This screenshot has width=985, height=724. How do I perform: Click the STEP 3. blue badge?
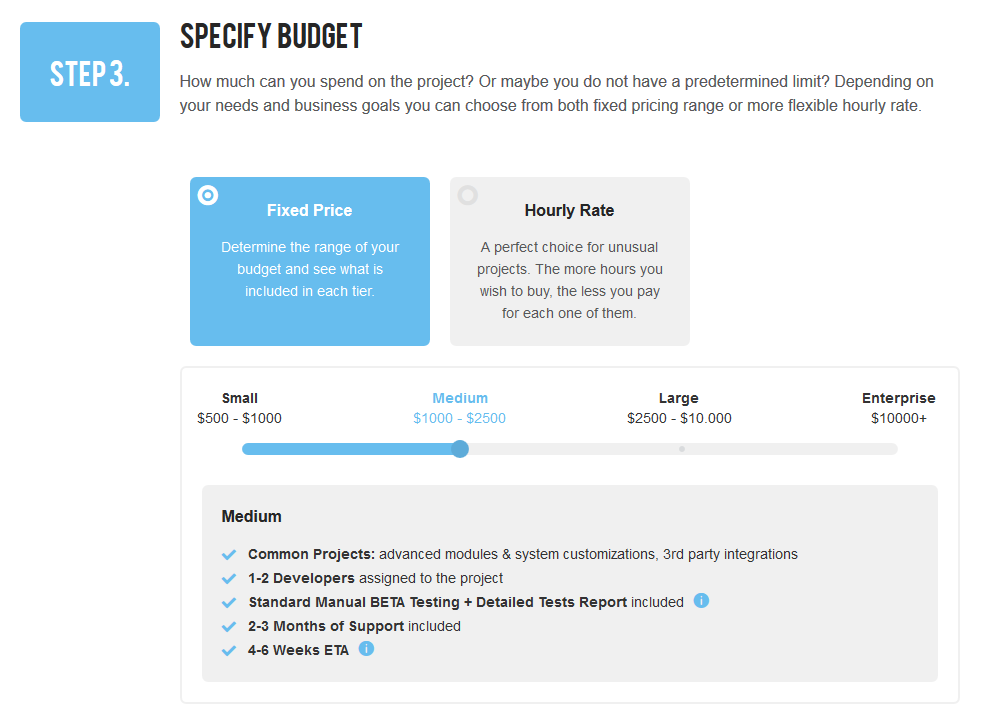pyautogui.click(x=90, y=72)
